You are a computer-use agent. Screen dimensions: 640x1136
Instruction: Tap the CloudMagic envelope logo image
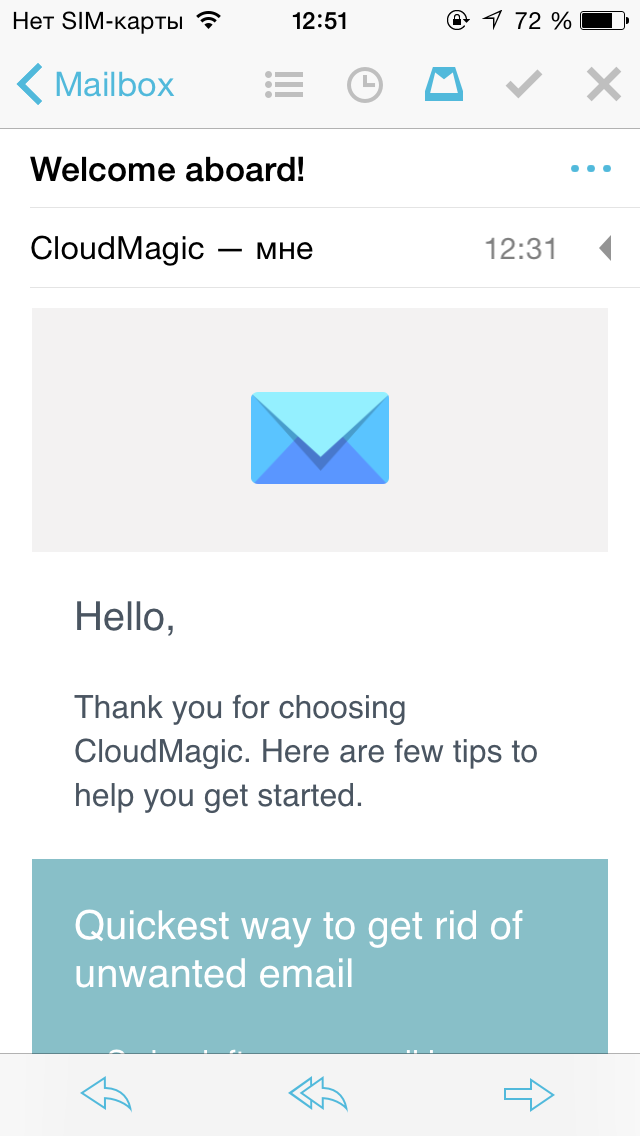[x=320, y=438]
